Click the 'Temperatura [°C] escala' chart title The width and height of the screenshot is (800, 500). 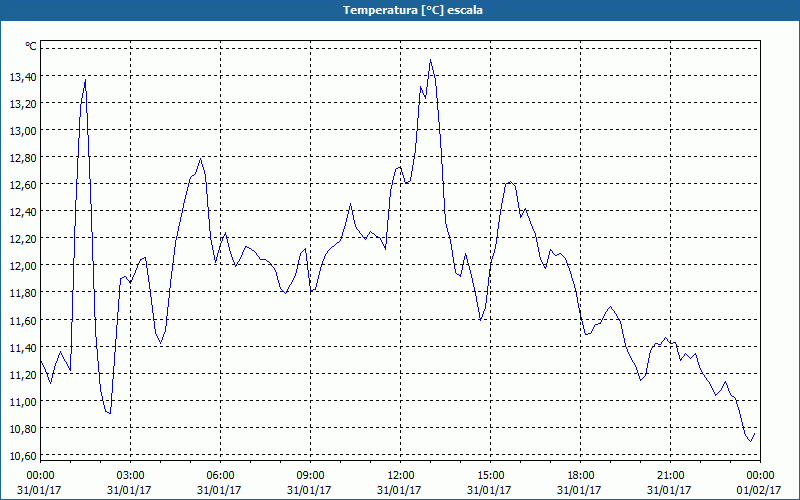click(x=413, y=10)
